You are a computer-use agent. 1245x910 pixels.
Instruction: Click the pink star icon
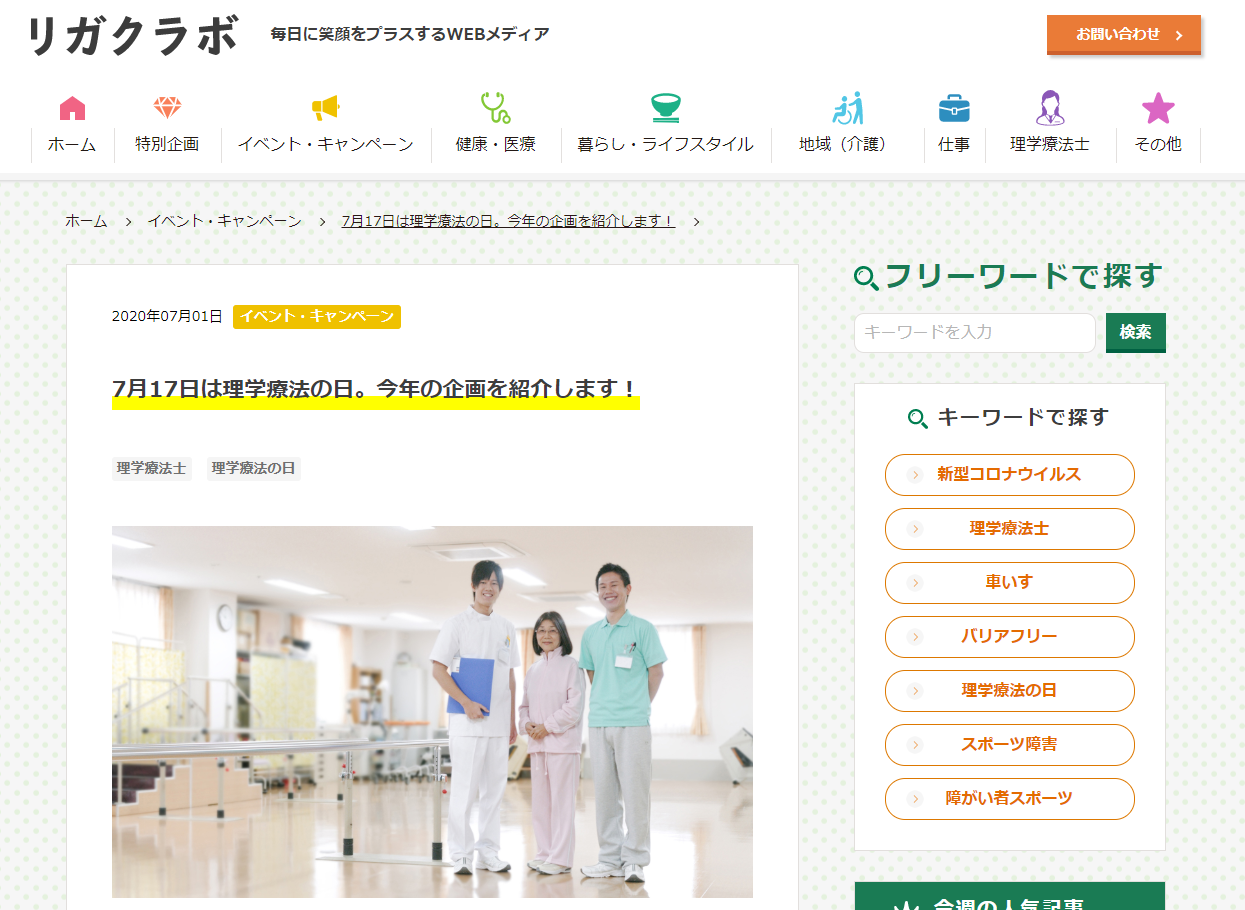pos(1157,108)
